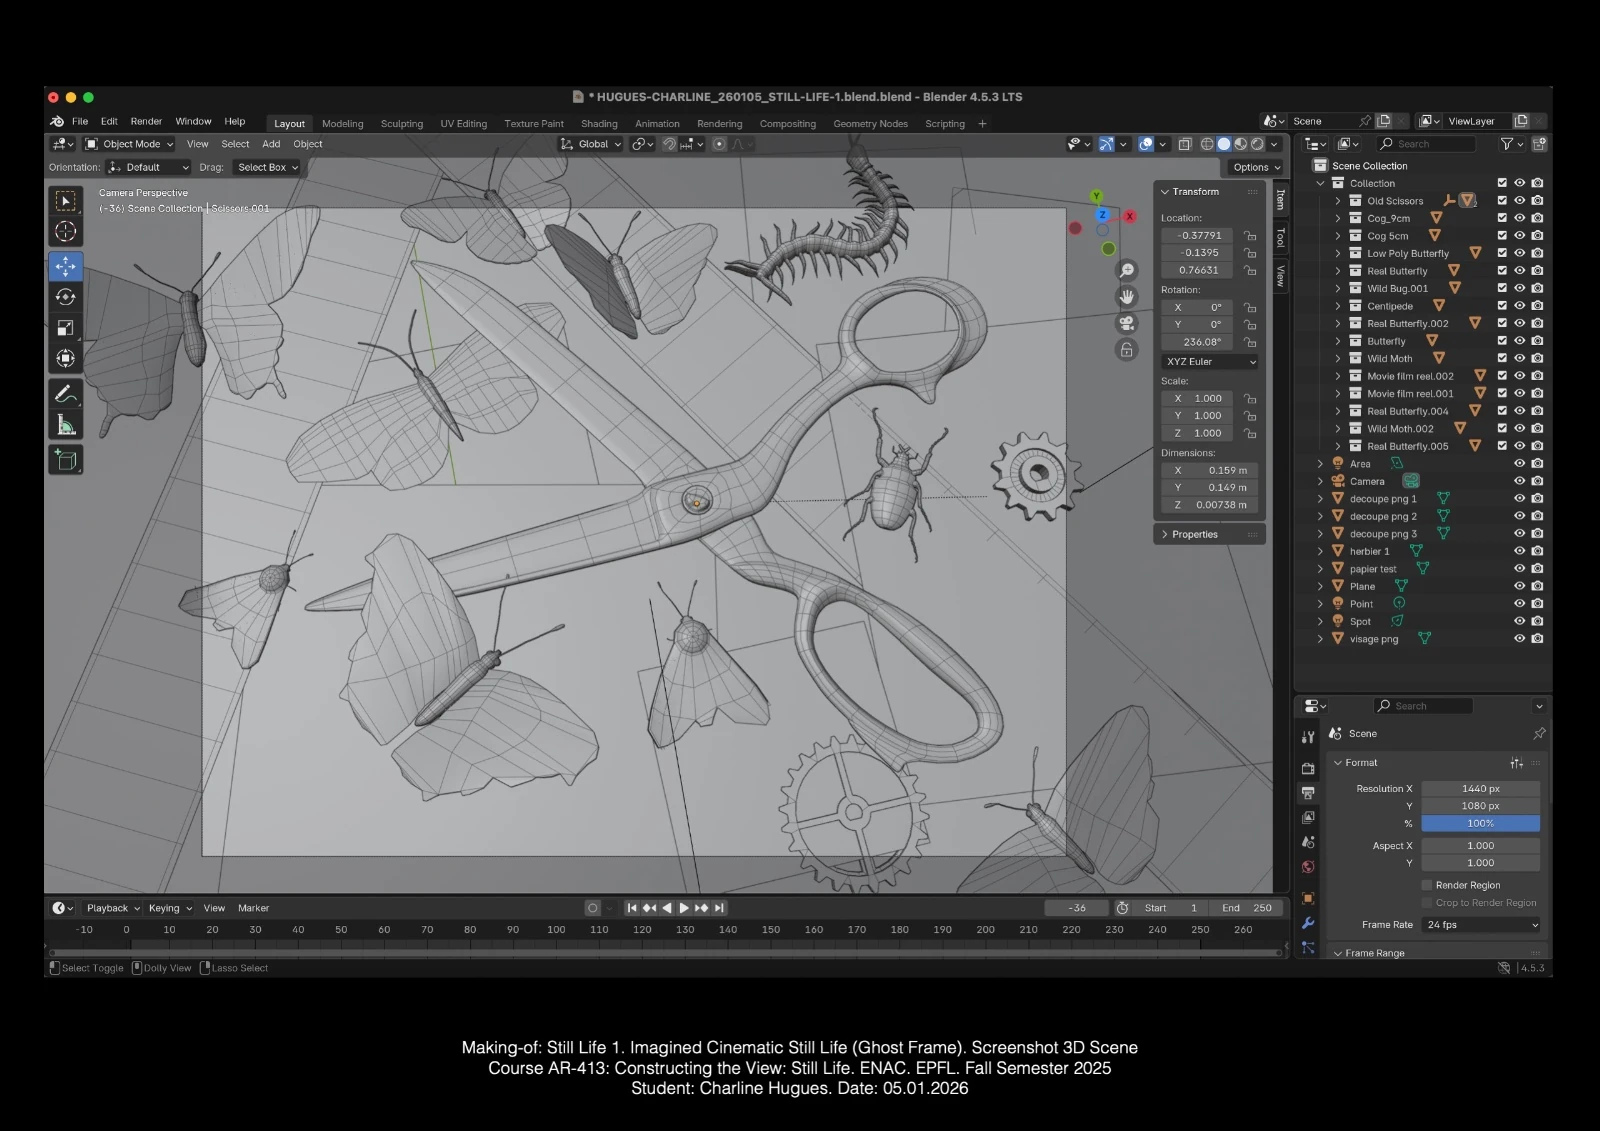Open the View Layer properties tab icon

[x=1308, y=818]
